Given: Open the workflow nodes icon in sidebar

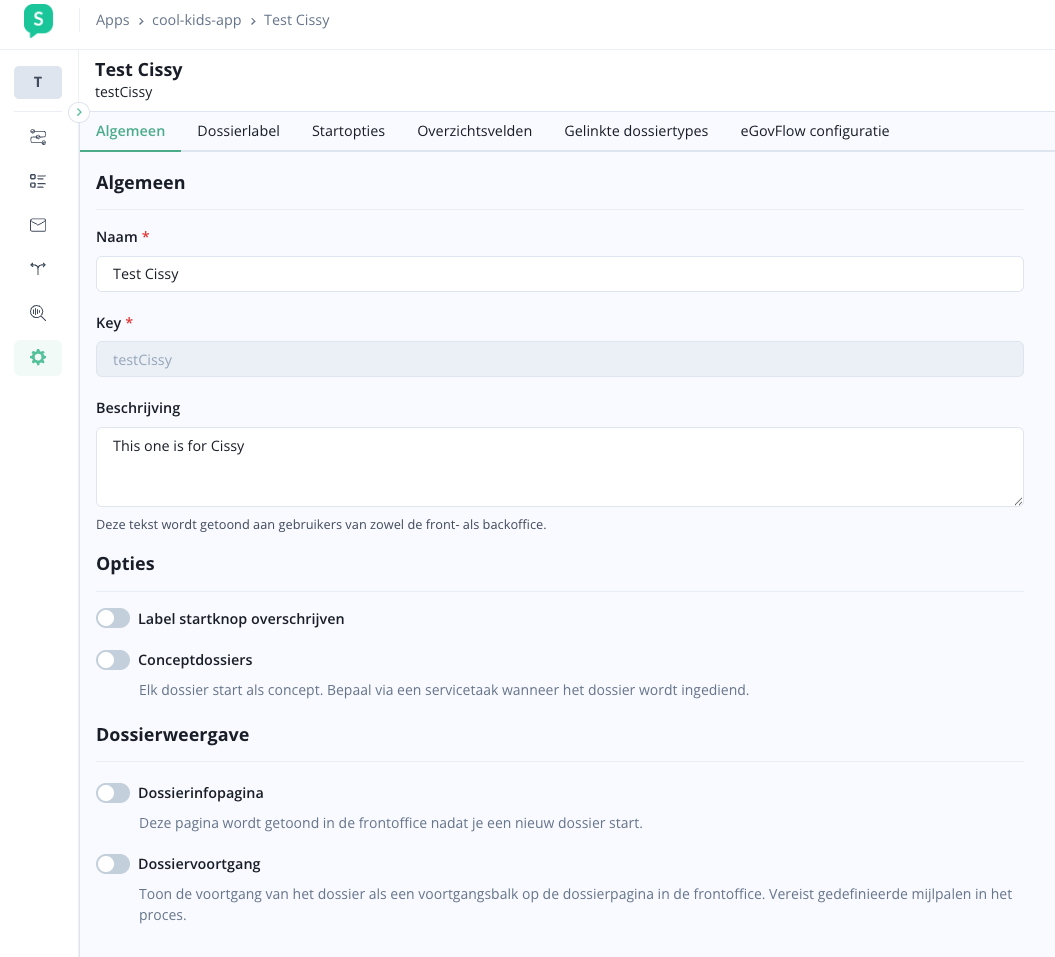Looking at the screenshot, I should (38, 137).
